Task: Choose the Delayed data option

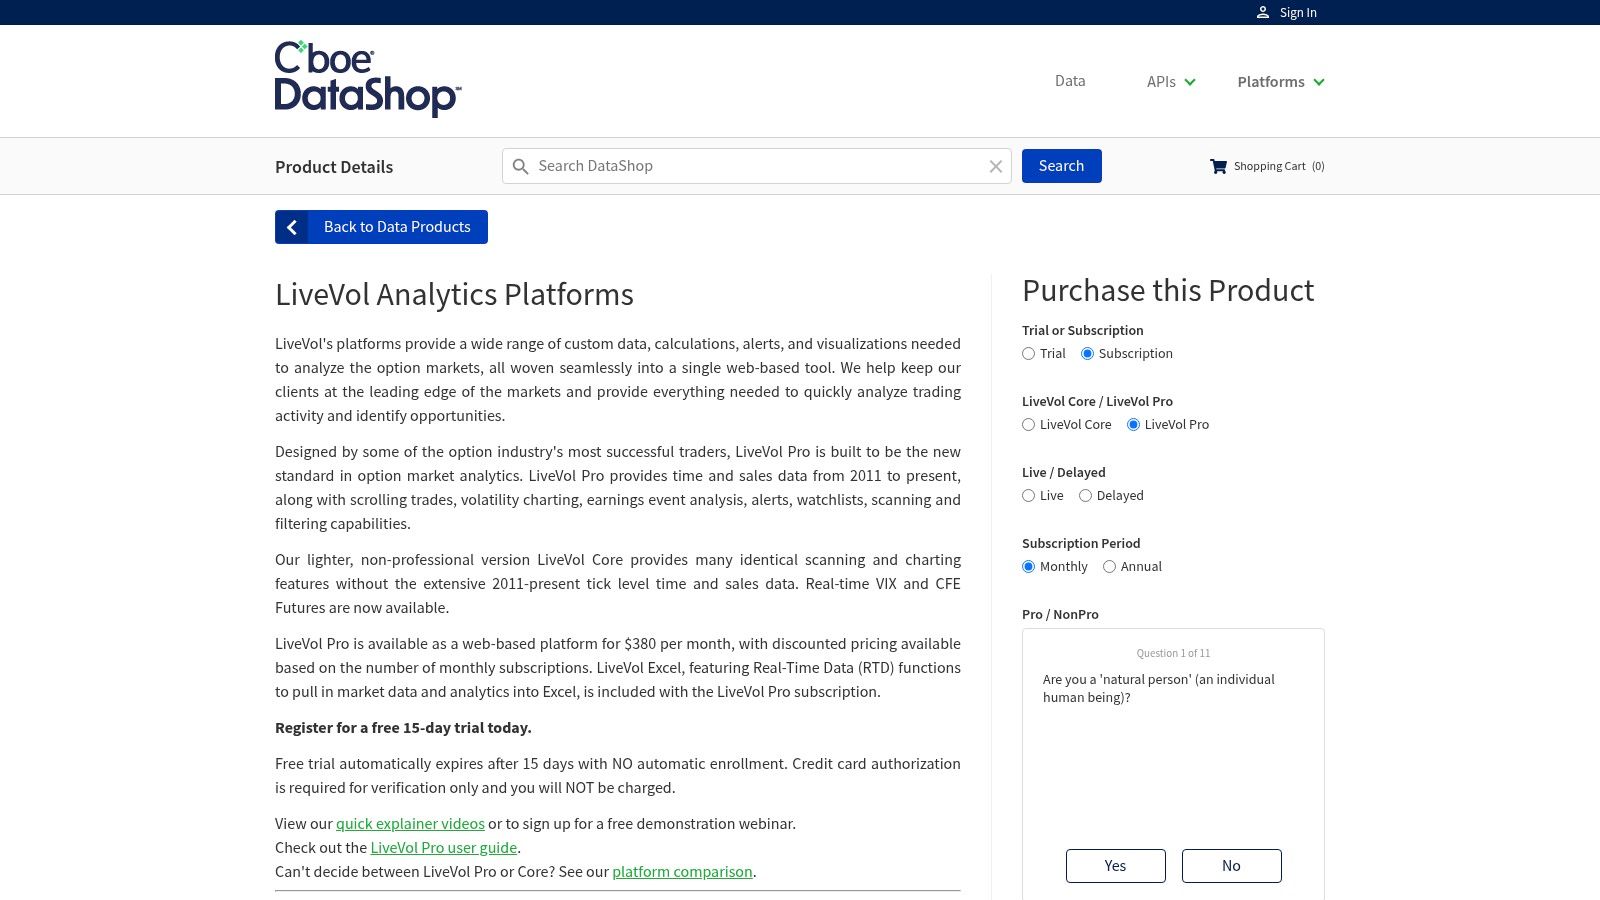Action: click(x=1085, y=496)
